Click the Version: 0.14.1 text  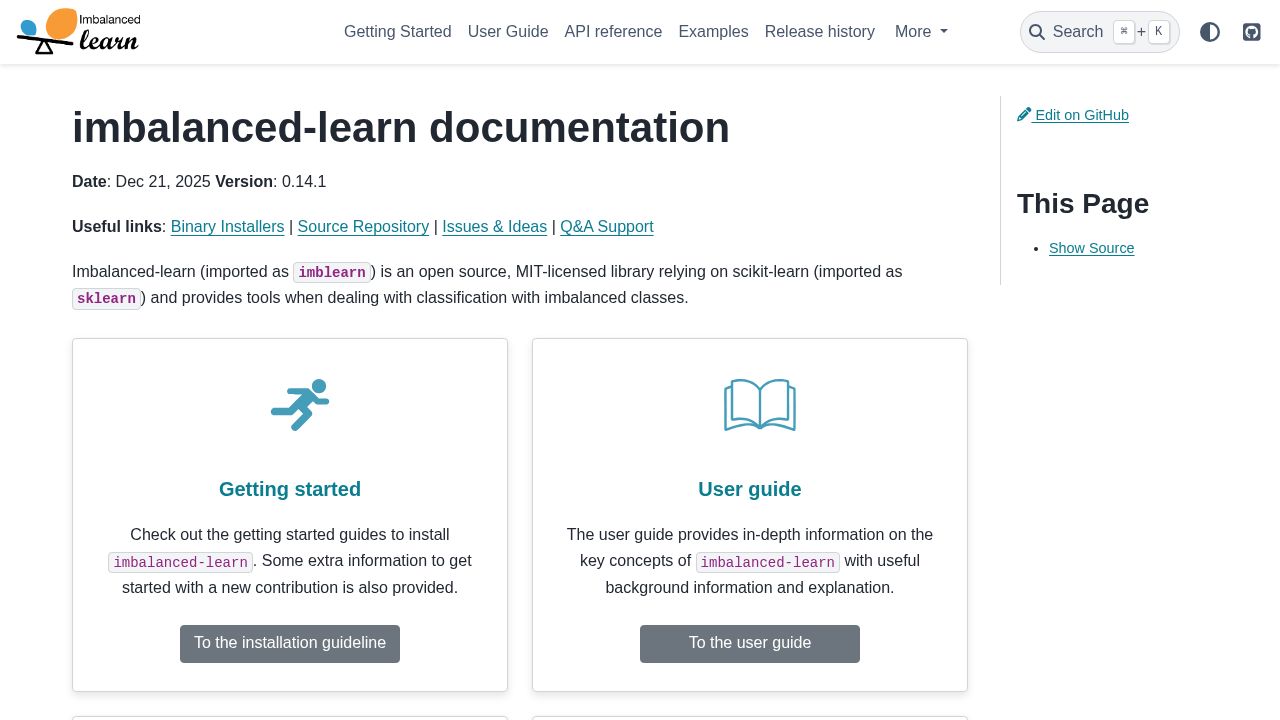tap(271, 182)
